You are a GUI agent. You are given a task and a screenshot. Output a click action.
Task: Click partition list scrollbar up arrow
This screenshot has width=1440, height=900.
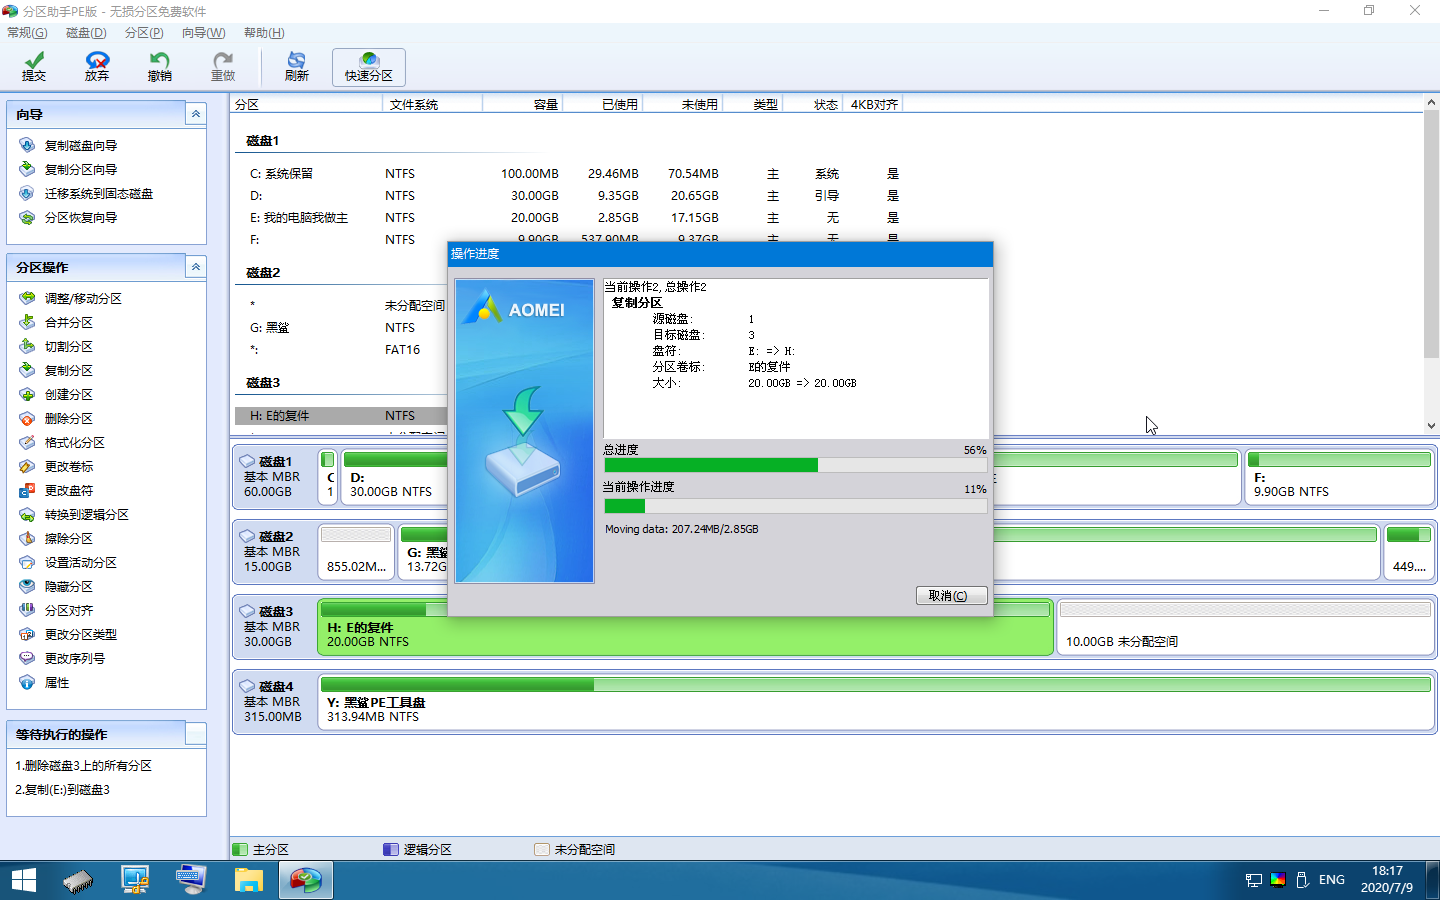pos(1431,102)
